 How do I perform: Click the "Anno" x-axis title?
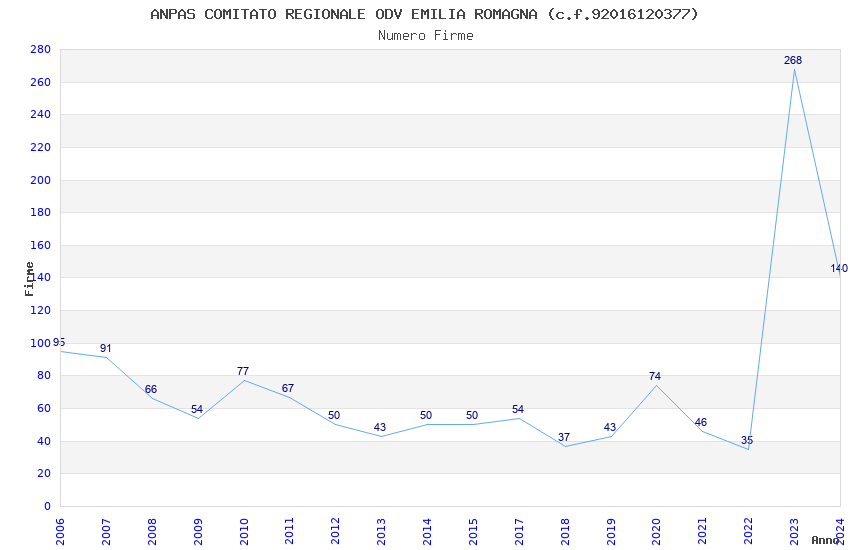tap(826, 540)
